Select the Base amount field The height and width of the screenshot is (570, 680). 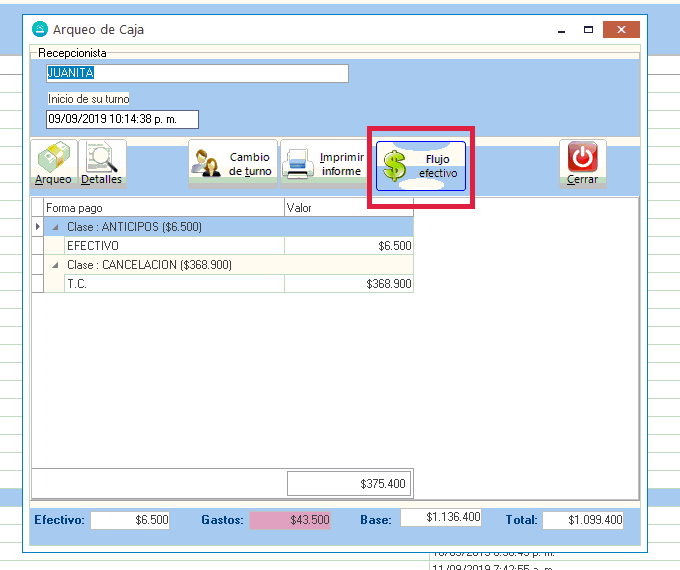[x=441, y=518]
